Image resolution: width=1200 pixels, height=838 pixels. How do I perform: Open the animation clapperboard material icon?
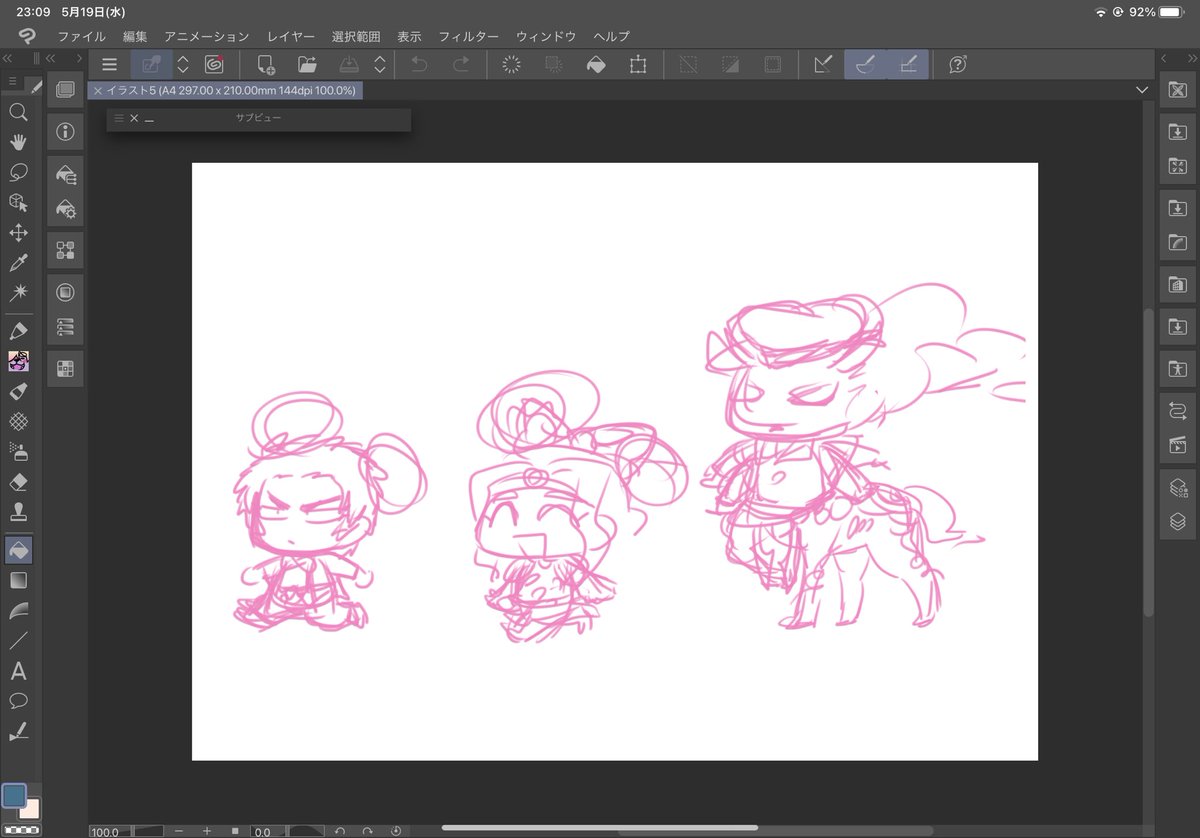pos(1177,446)
